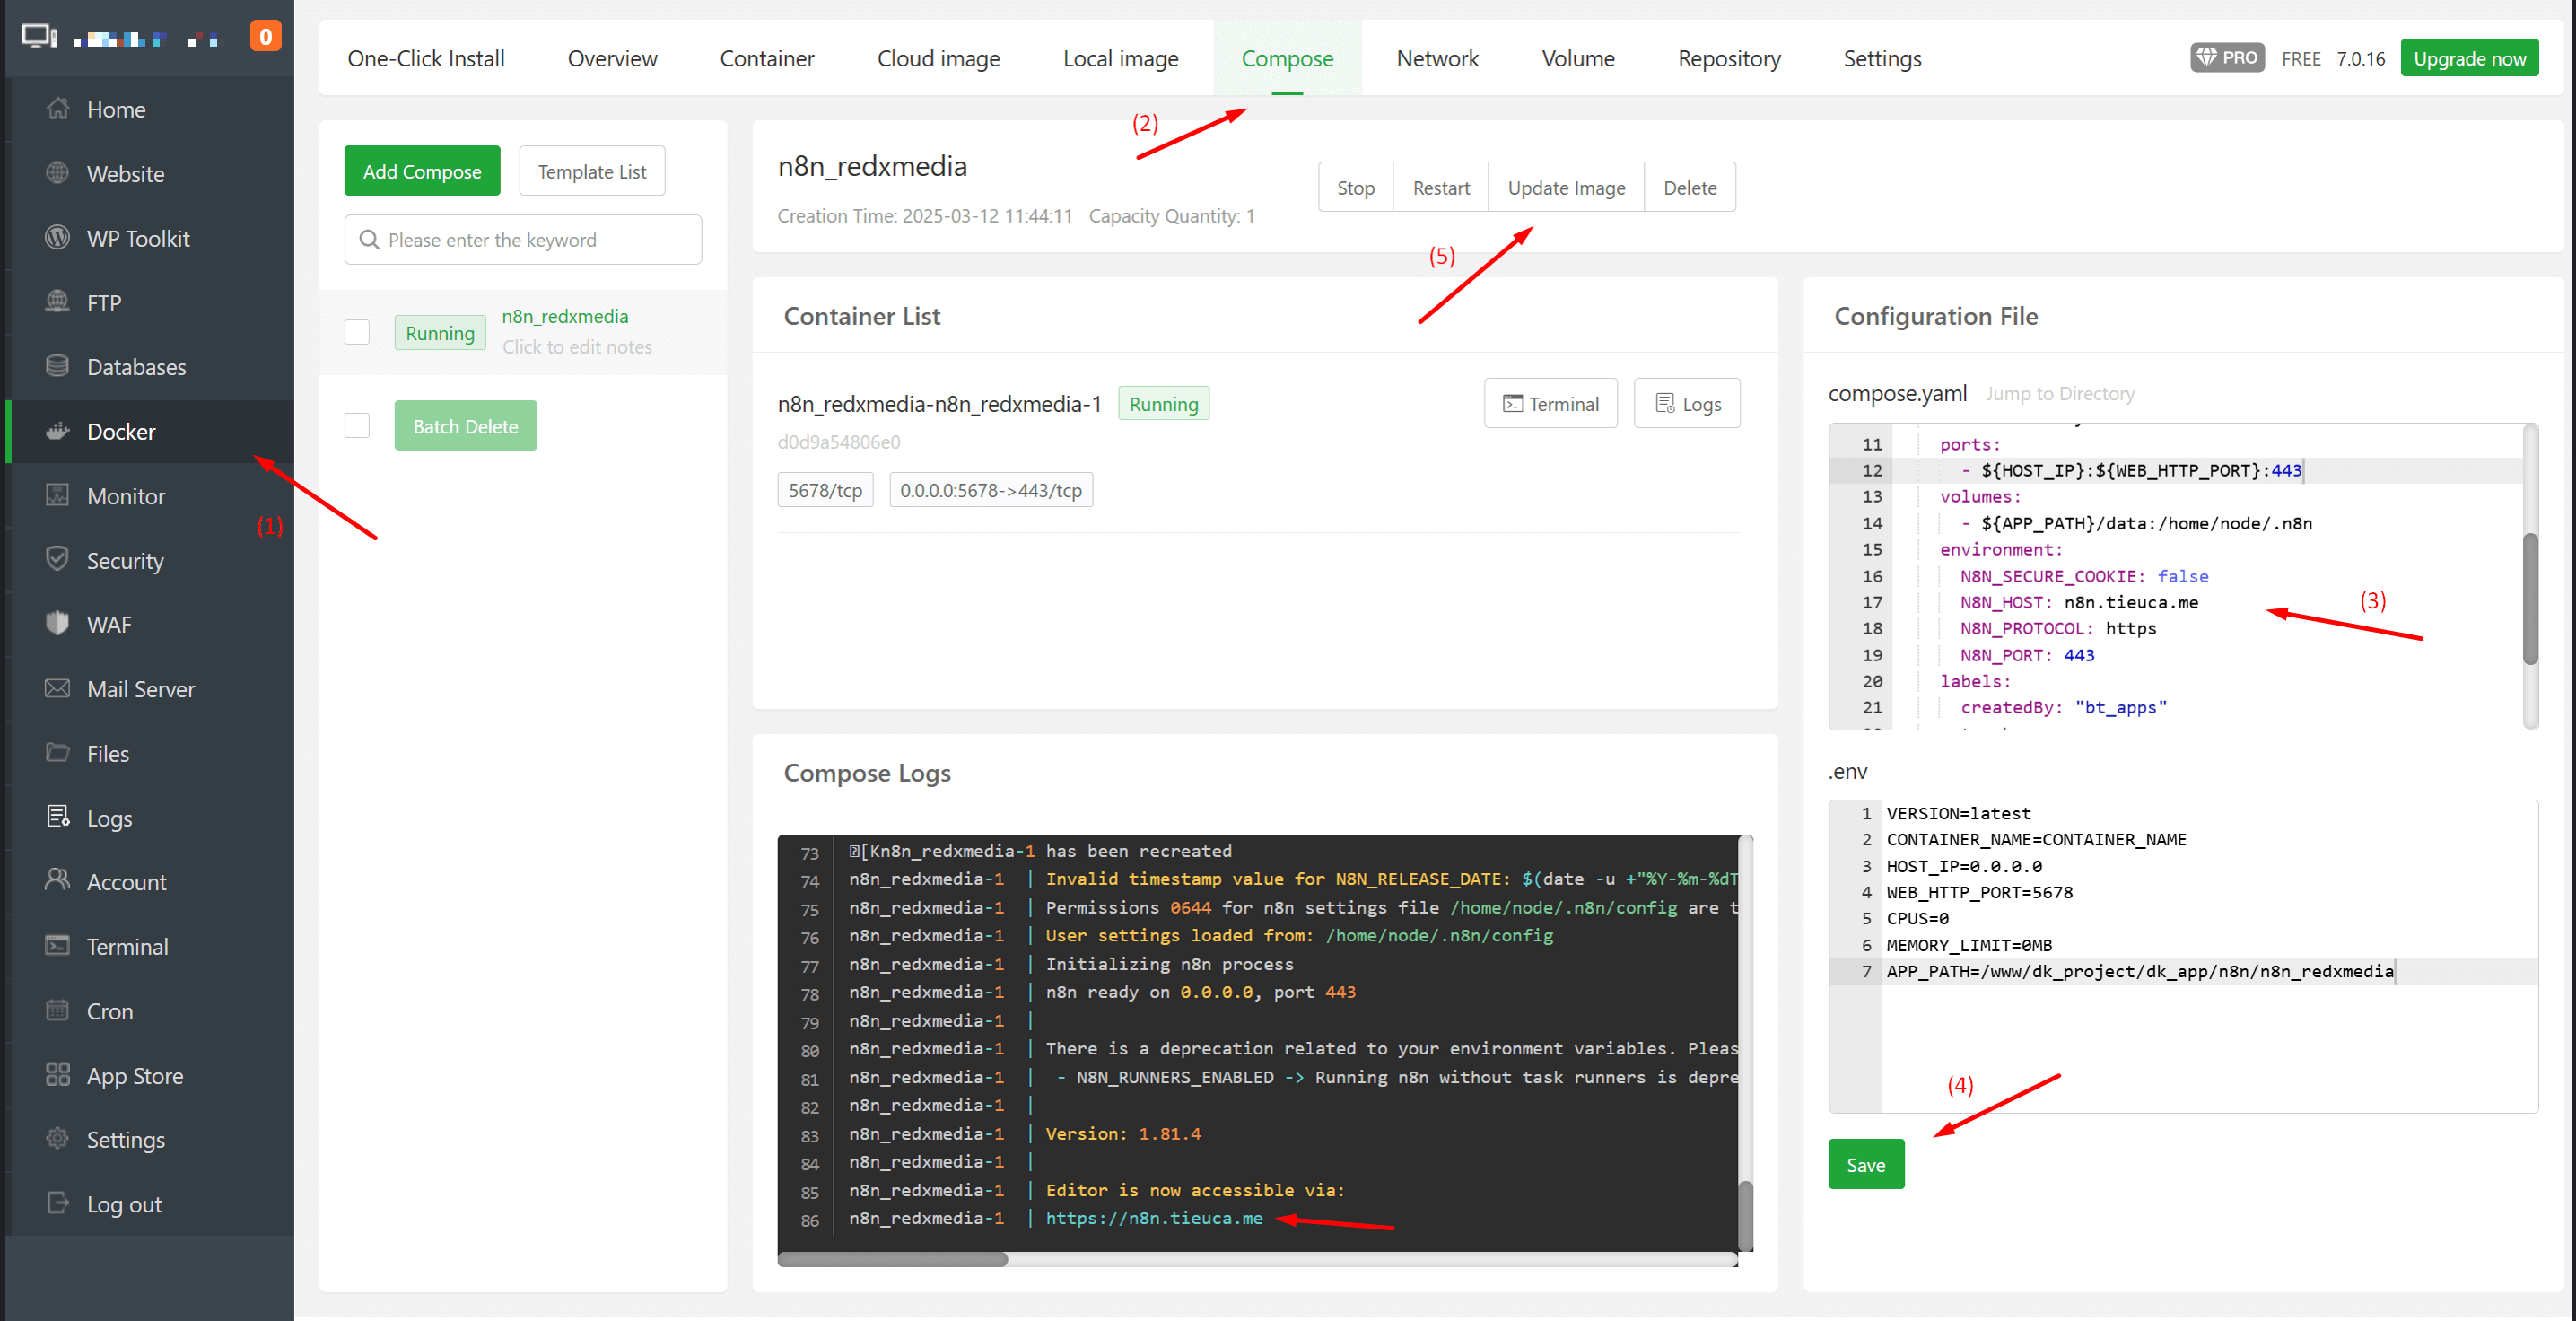Click Jump to Directory link
The image size is (2576, 1321).
[2059, 393]
